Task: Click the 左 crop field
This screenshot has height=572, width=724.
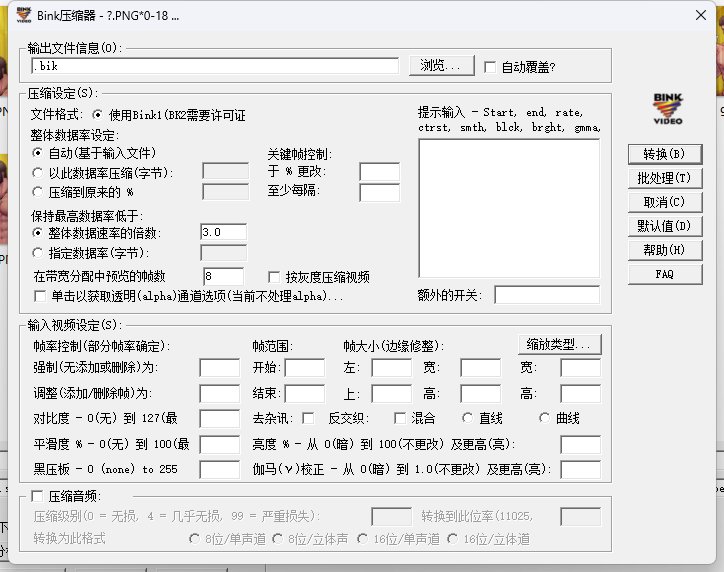Action: 392,368
